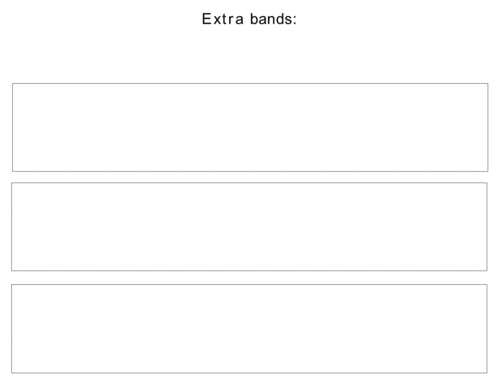Click the top border of first band box
This screenshot has width=500, height=386.
tap(250, 84)
